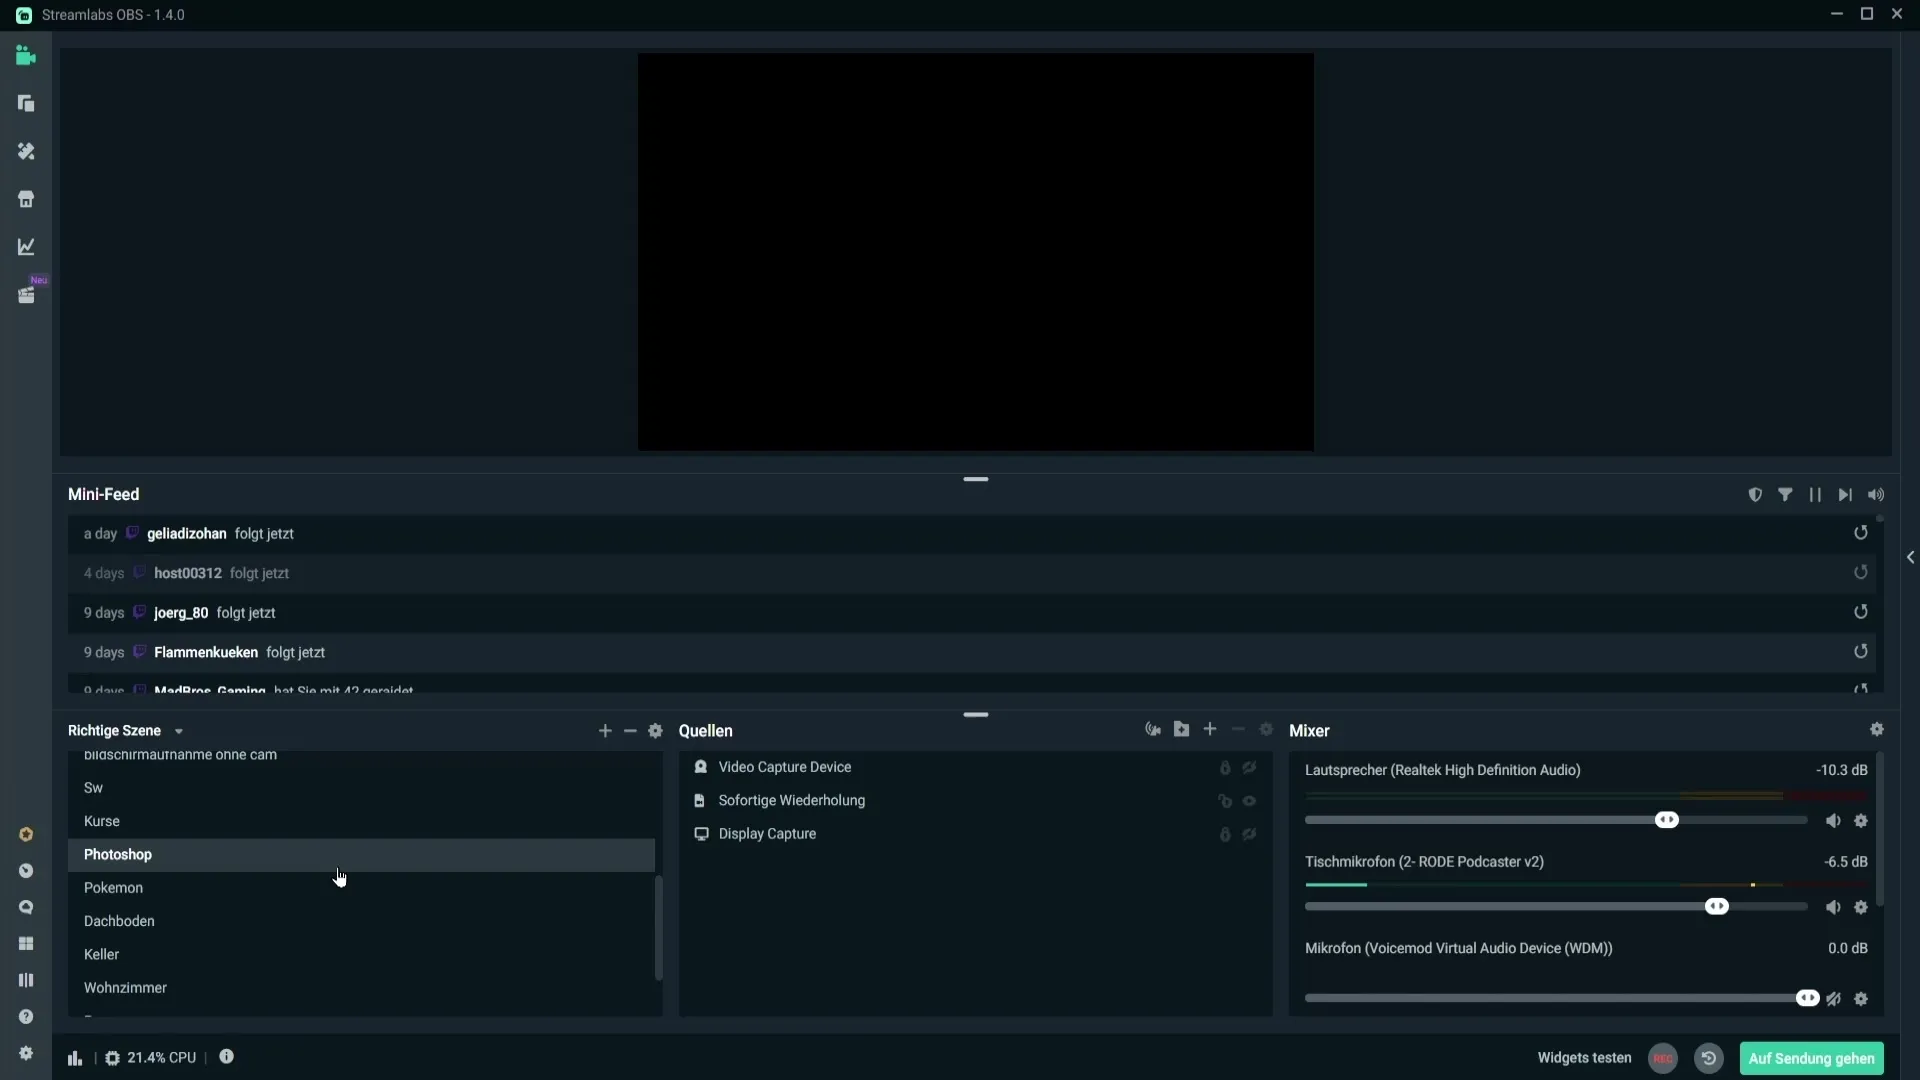Replay the geliadizohan follow alert

pyautogui.click(x=1861, y=533)
